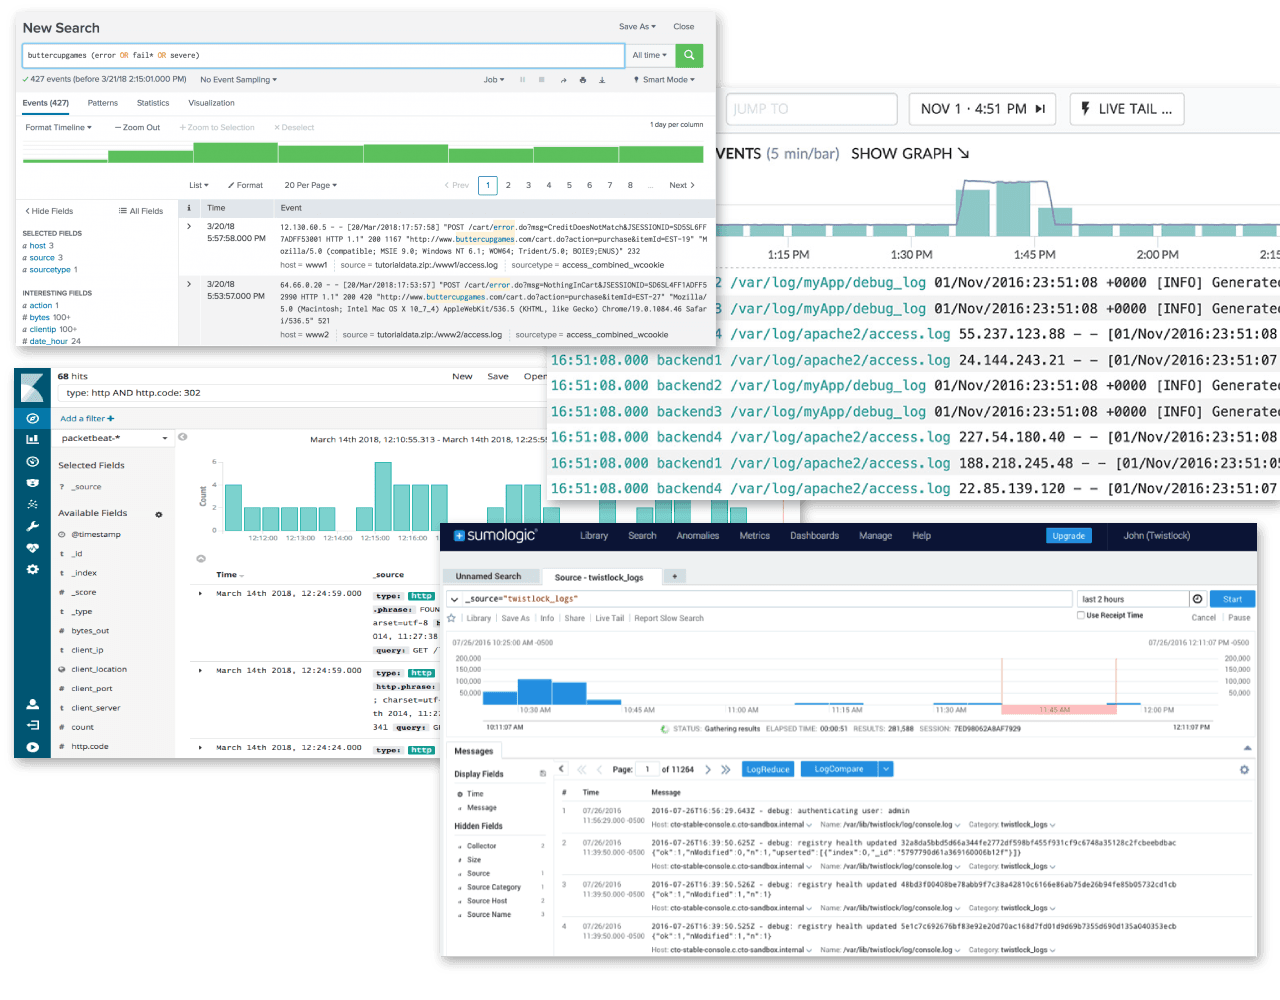Select the Visualize bar-chart icon in Kibana
This screenshot has width=1280, height=1000.
31,438
